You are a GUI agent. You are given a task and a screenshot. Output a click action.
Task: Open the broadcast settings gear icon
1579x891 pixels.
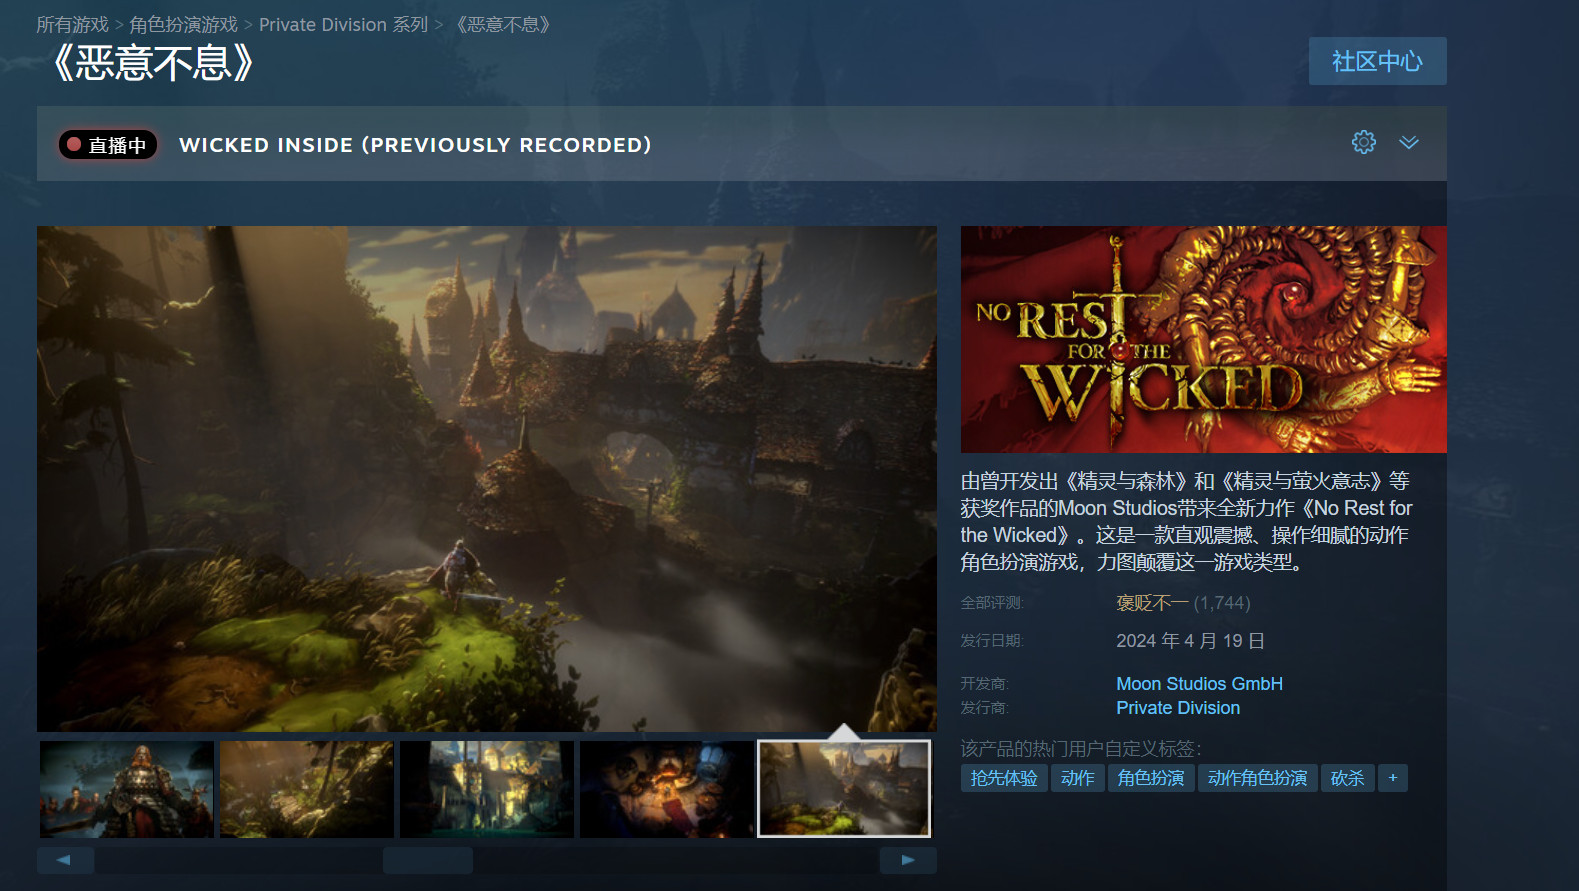click(1363, 143)
